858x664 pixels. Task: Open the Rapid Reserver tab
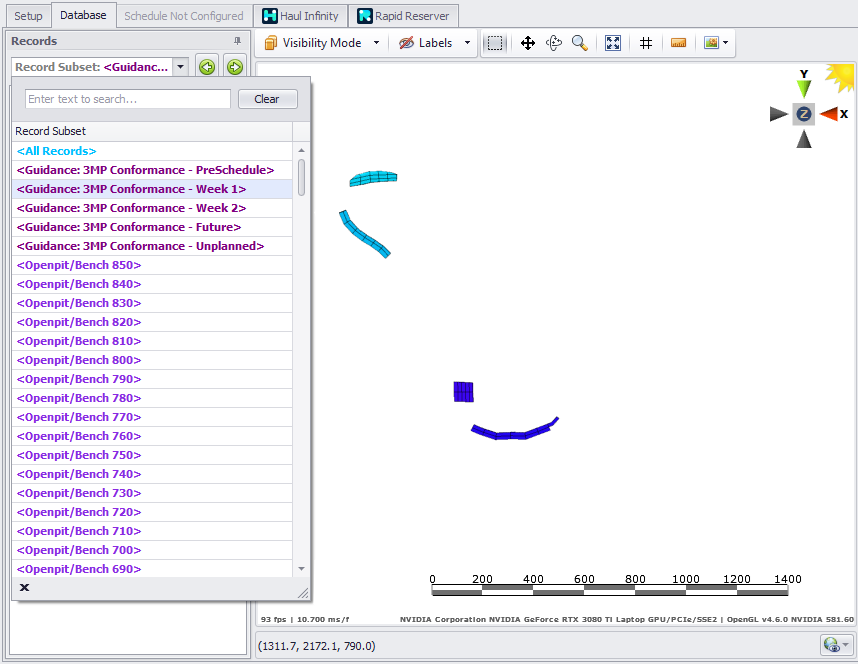point(405,16)
